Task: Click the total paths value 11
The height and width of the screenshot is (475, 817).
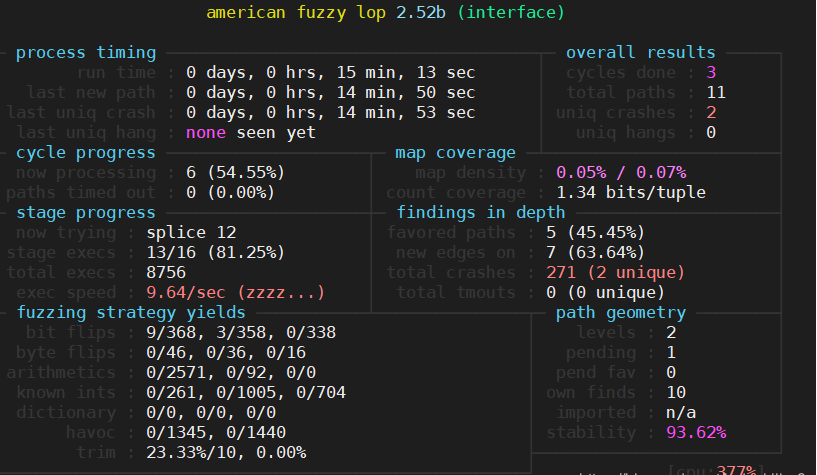Action: [716, 93]
